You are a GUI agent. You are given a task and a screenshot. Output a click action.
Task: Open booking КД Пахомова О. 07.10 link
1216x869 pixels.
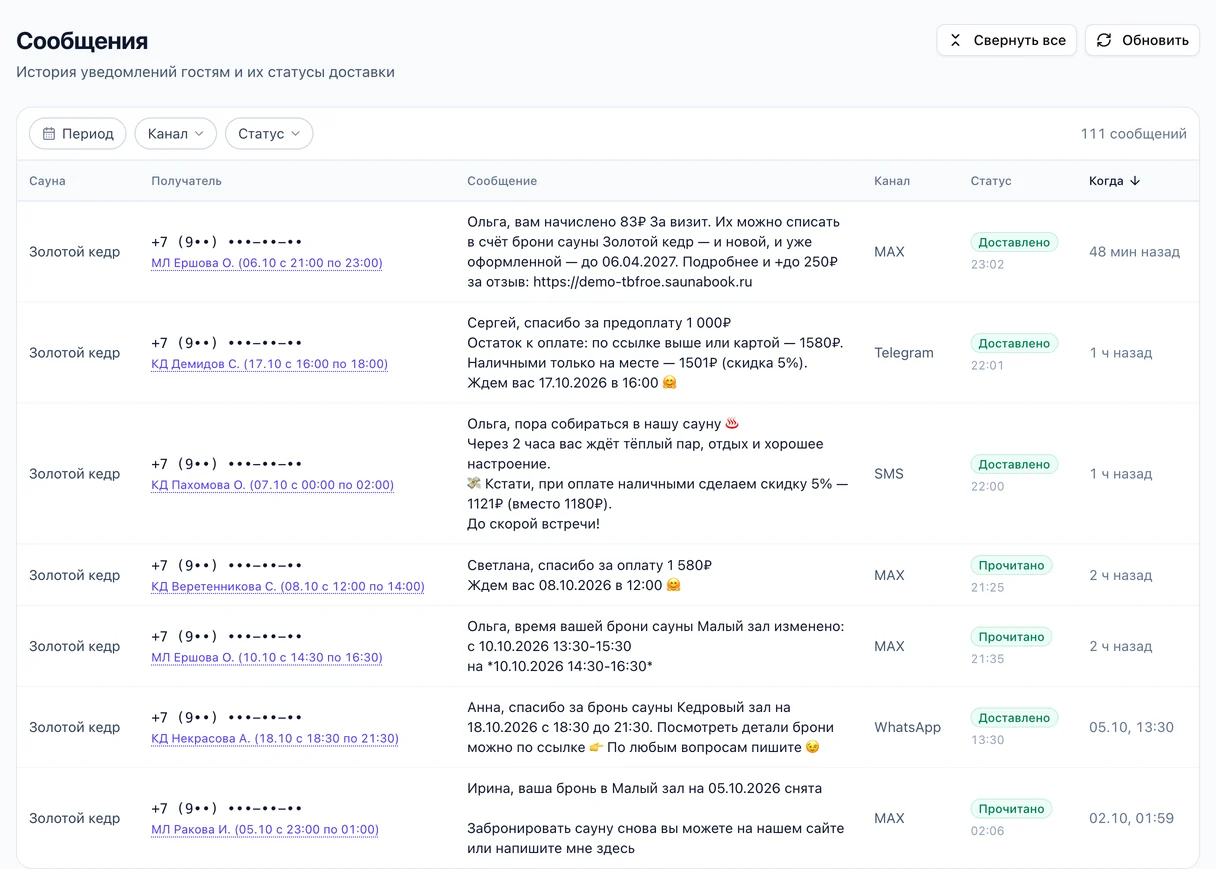[273, 485]
